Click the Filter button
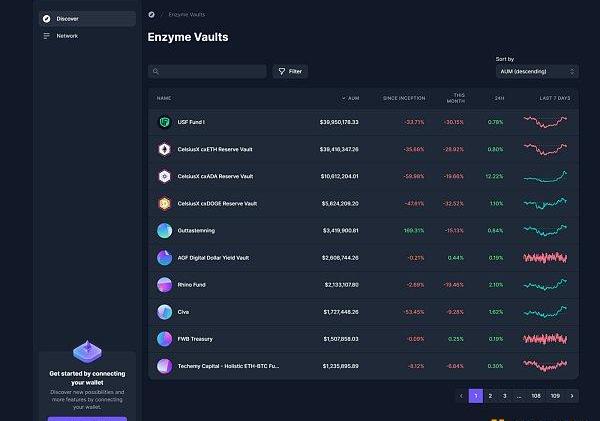600x421 pixels. (x=290, y=72)
